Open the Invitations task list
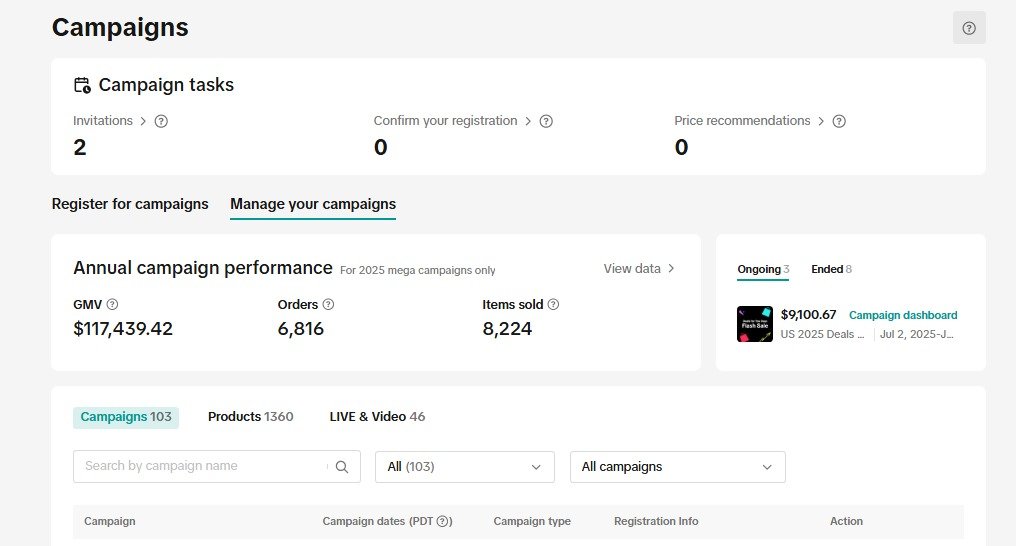This screenshot has width=1016, height=546. point(109,121)
